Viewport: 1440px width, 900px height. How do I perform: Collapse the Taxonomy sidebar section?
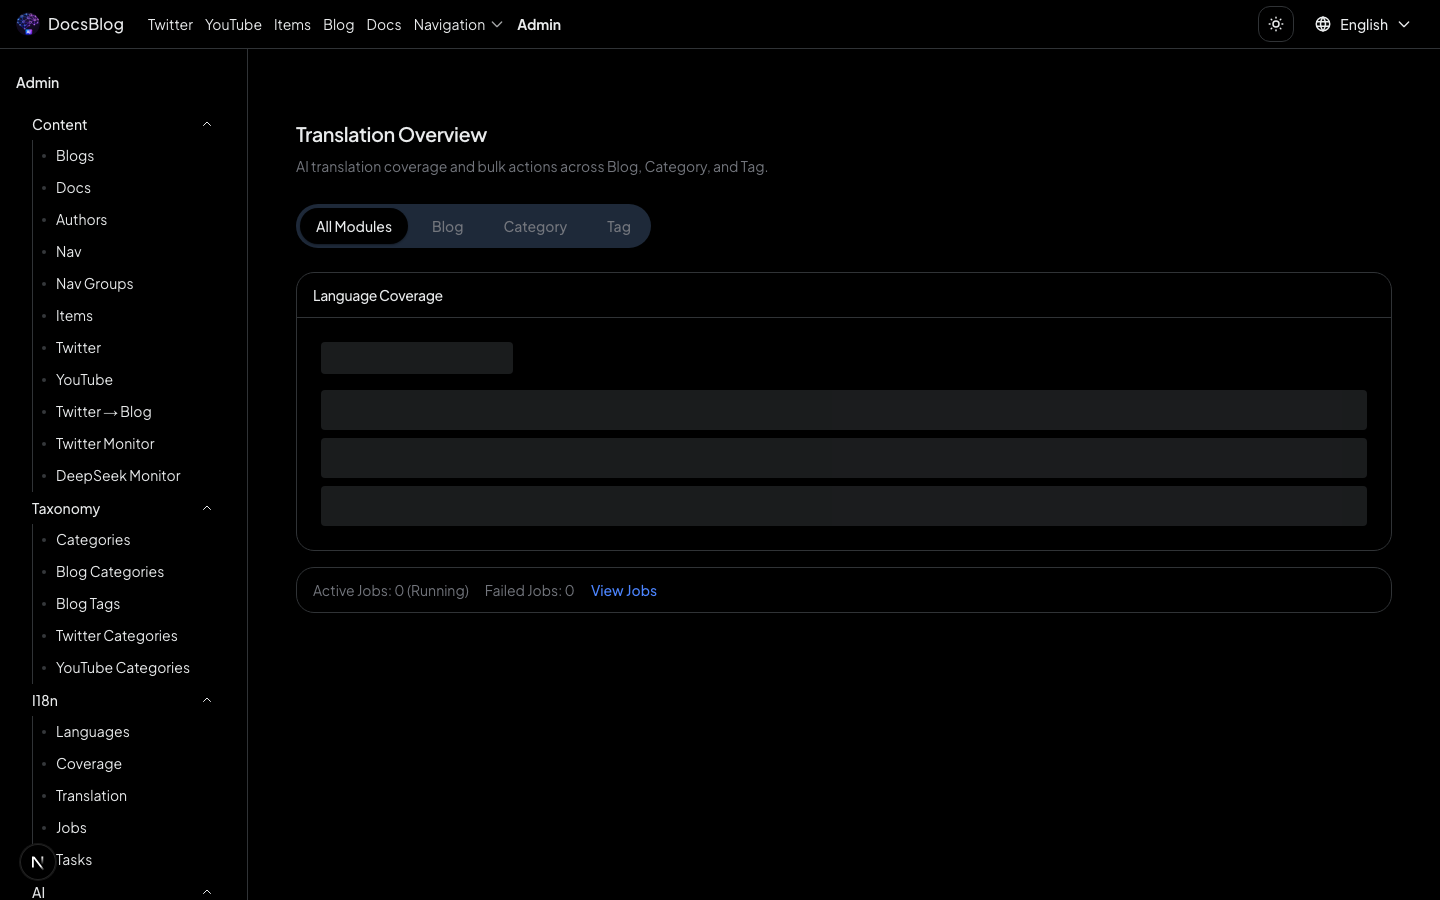click(207, 508)
